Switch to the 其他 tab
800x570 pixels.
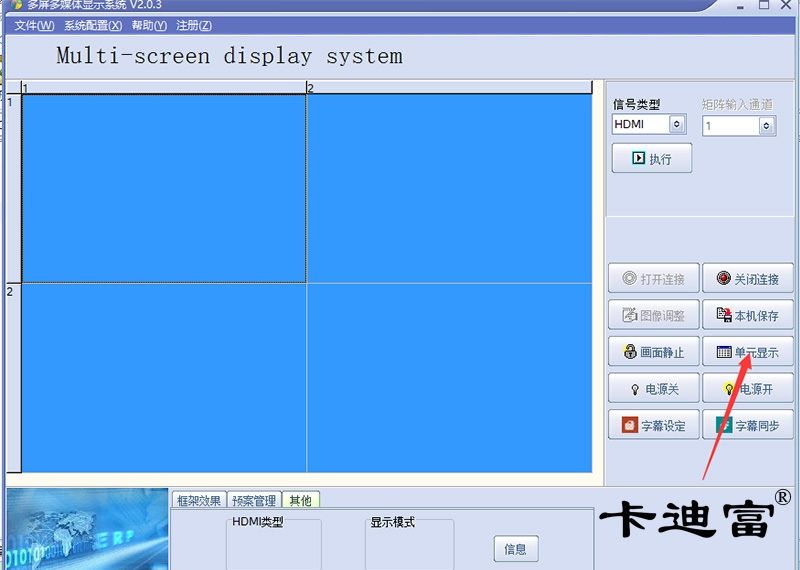tap(299, 501)
